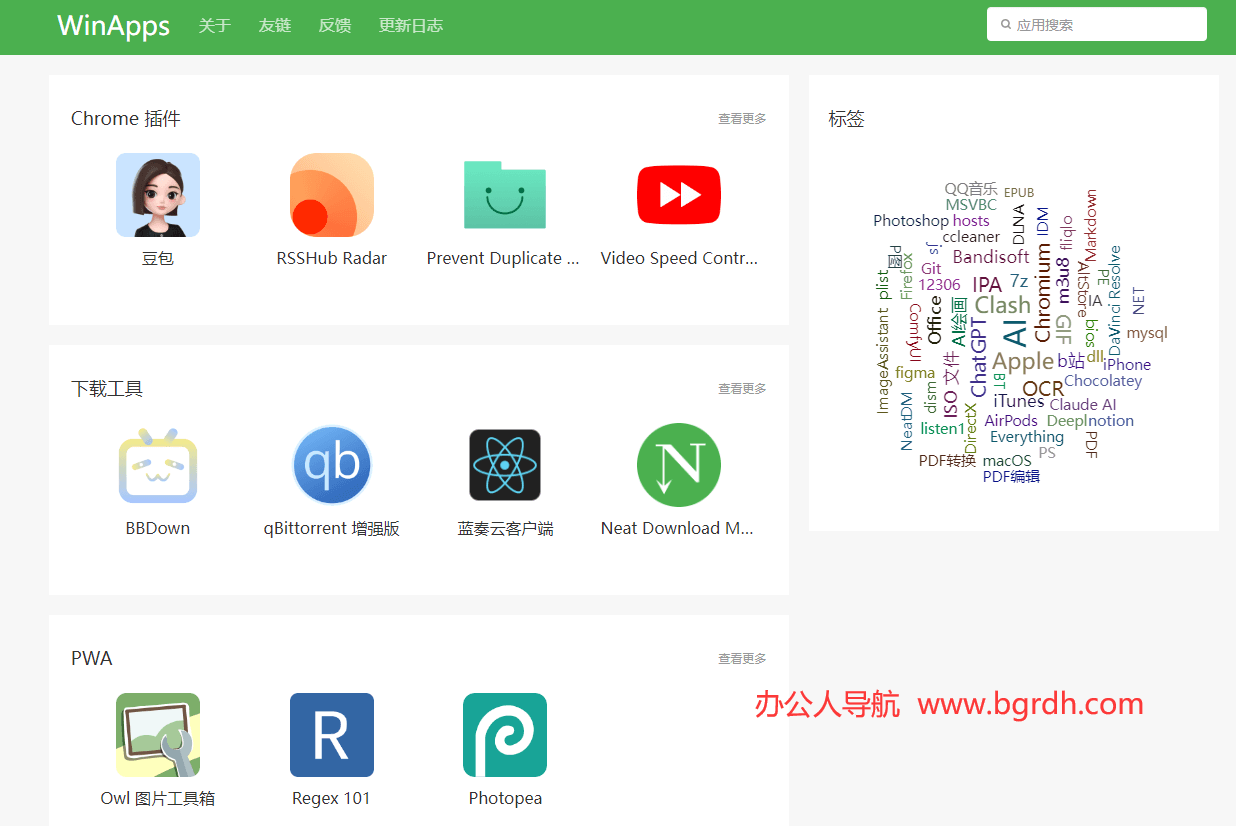Image resolution: width=1236 pixels, height=826 pixels.
Task: Click 查看更多 in PWA section
Action: [742, 659]
